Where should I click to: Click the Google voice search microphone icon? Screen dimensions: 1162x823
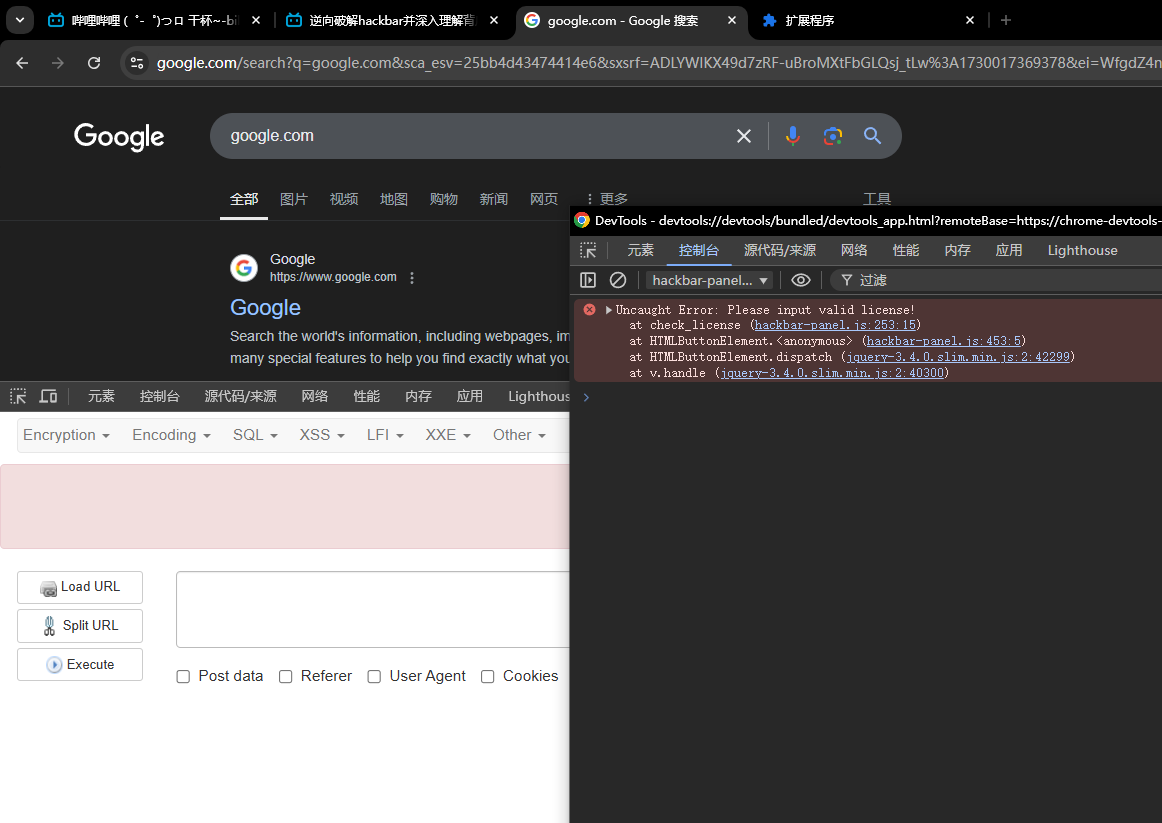point(792,136)
